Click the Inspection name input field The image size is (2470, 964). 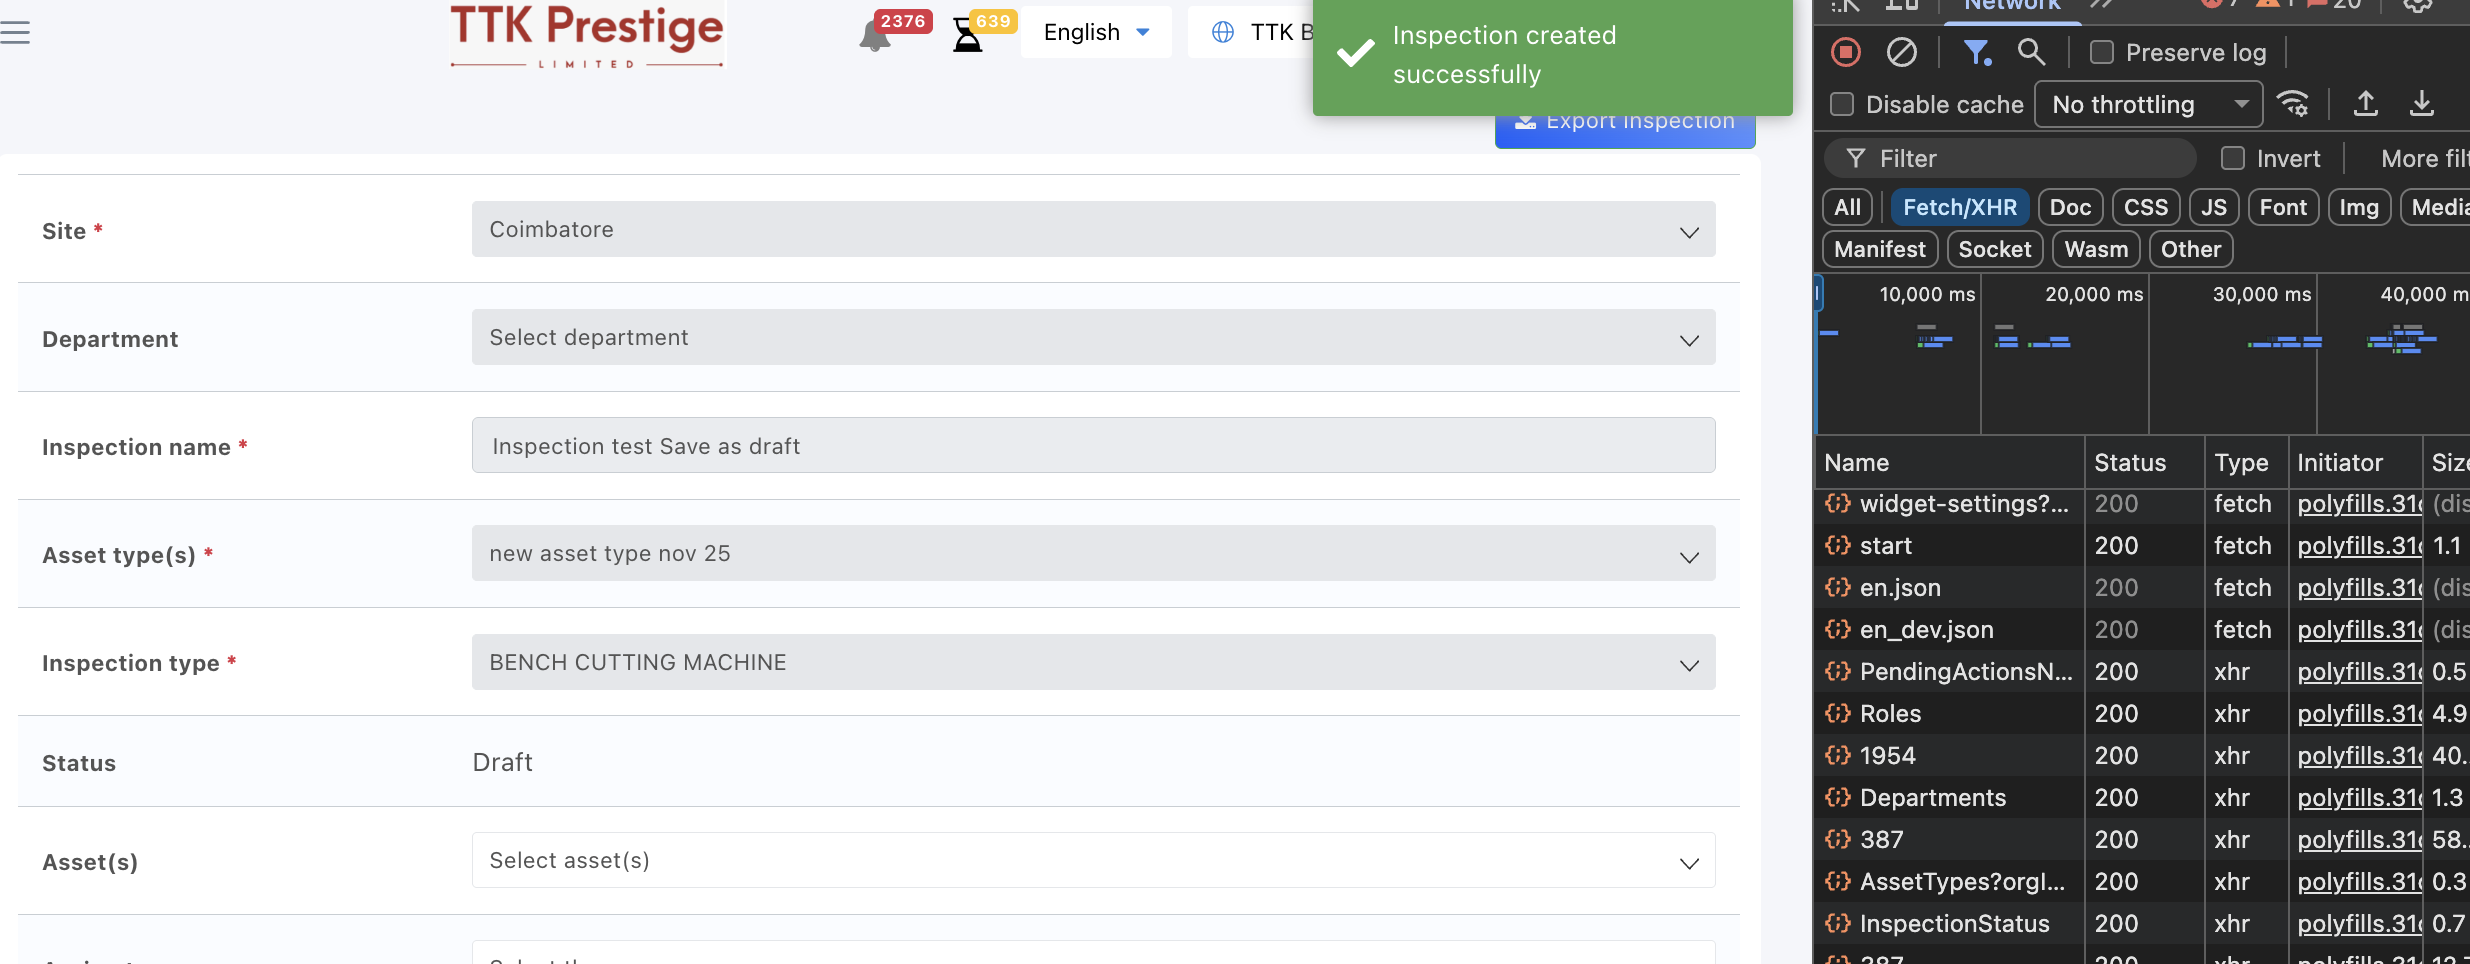pos(1093,446)
